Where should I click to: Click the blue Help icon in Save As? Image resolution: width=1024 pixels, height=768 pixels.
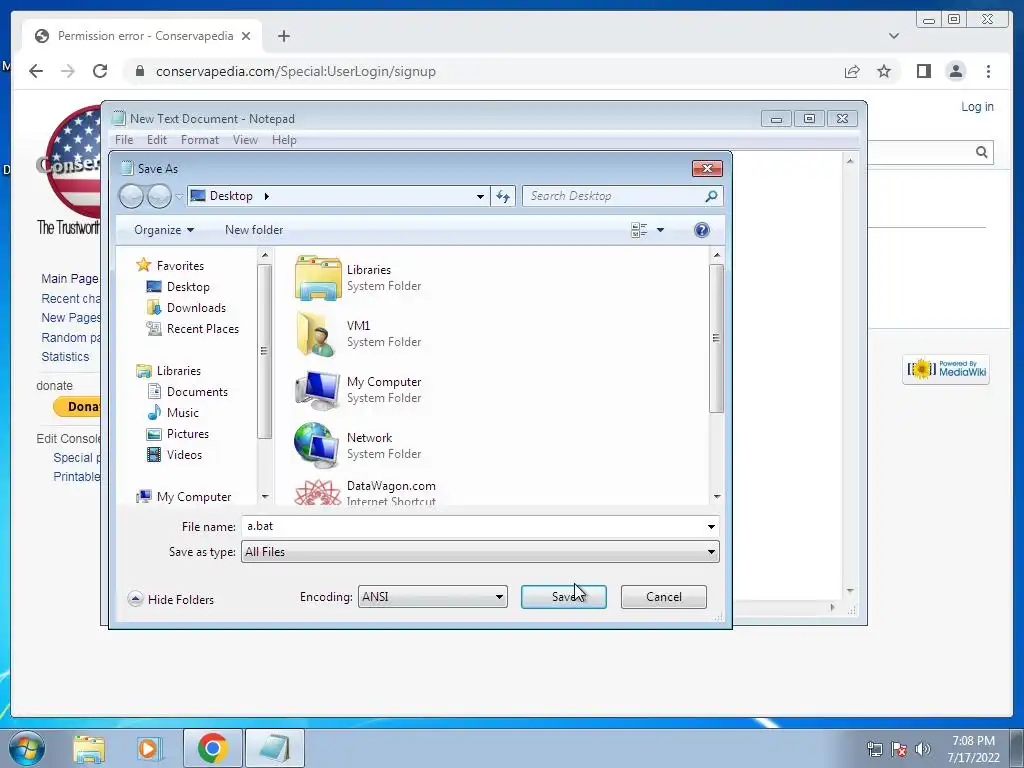pos(701,230)
